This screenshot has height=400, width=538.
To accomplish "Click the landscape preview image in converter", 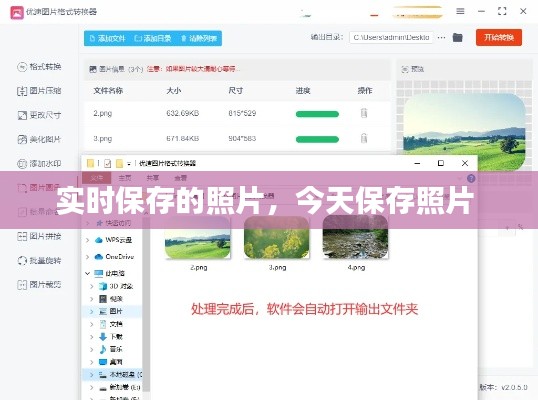I will click(x=465, y=132).
